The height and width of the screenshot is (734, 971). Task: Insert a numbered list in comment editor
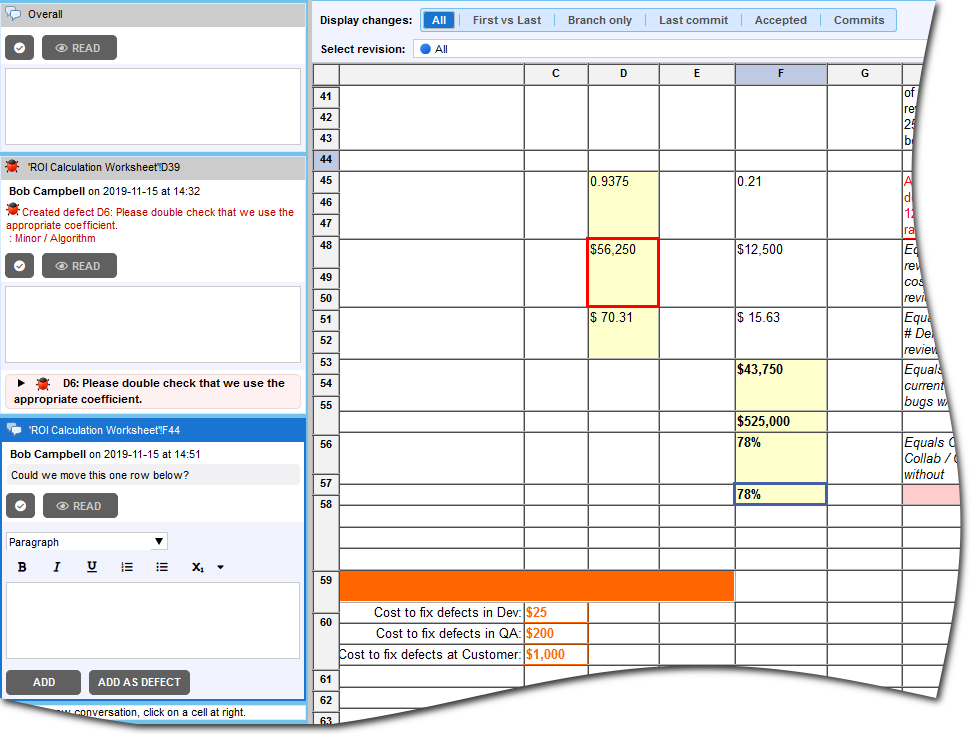(x=127, y=567)
